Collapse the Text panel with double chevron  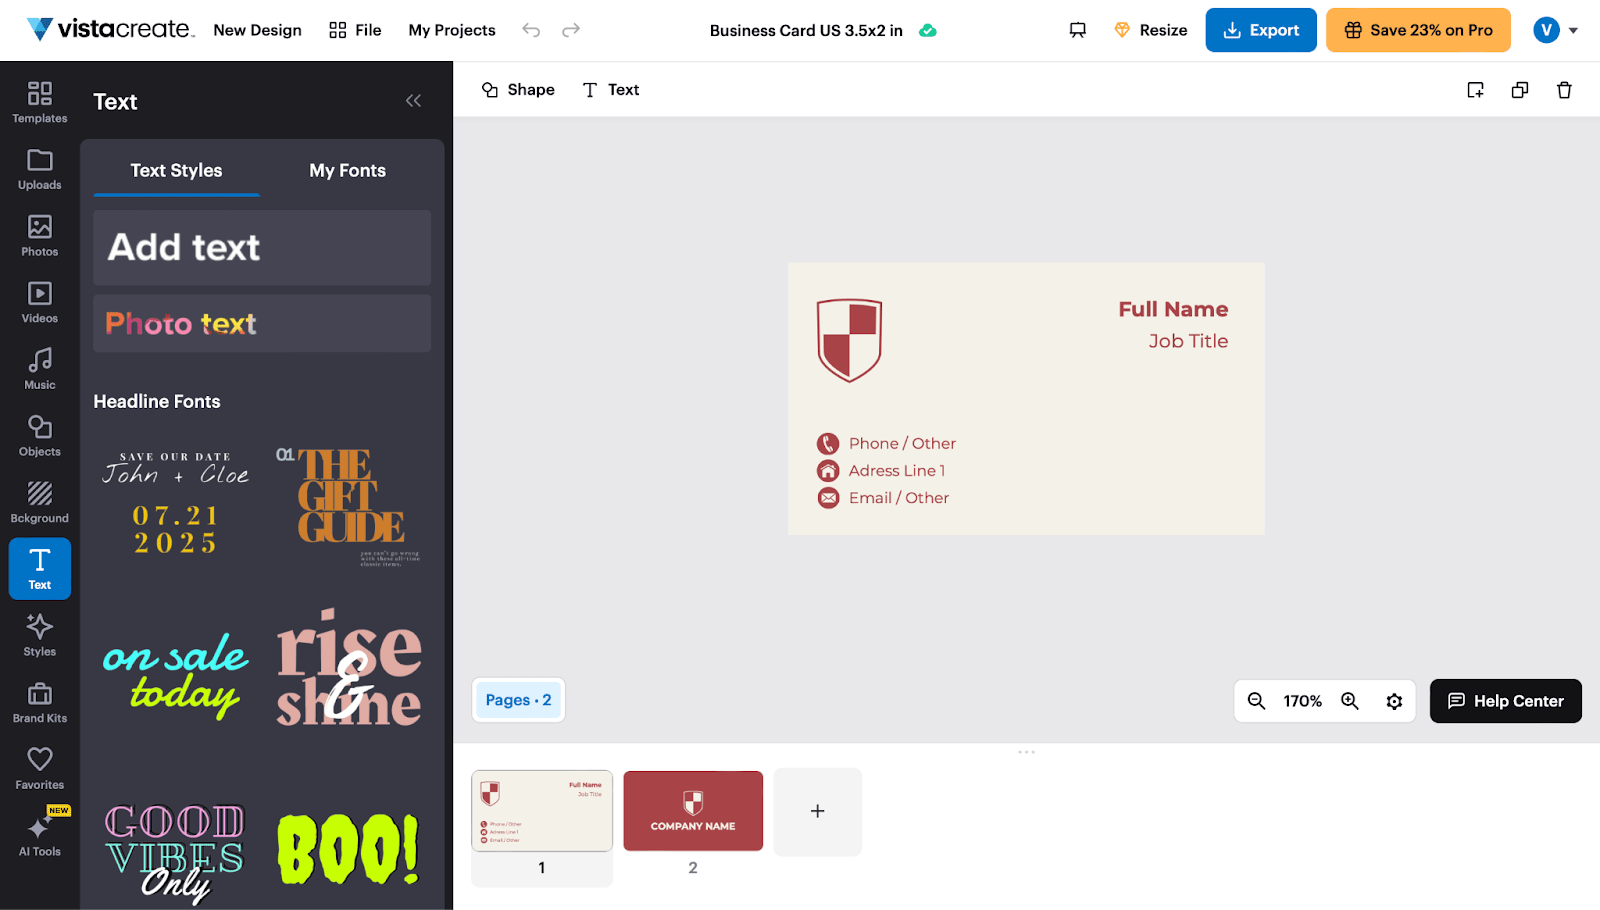coord(414,100)
